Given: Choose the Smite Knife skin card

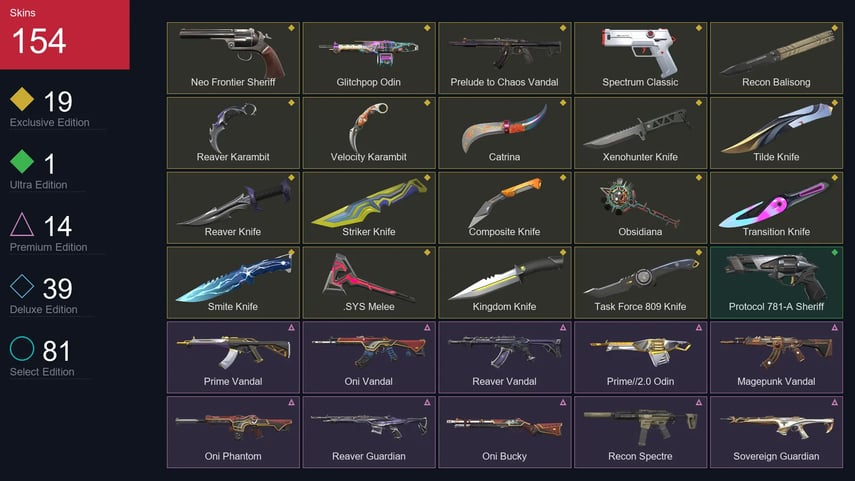Looking at the screenshot, I should pos(233,282).
